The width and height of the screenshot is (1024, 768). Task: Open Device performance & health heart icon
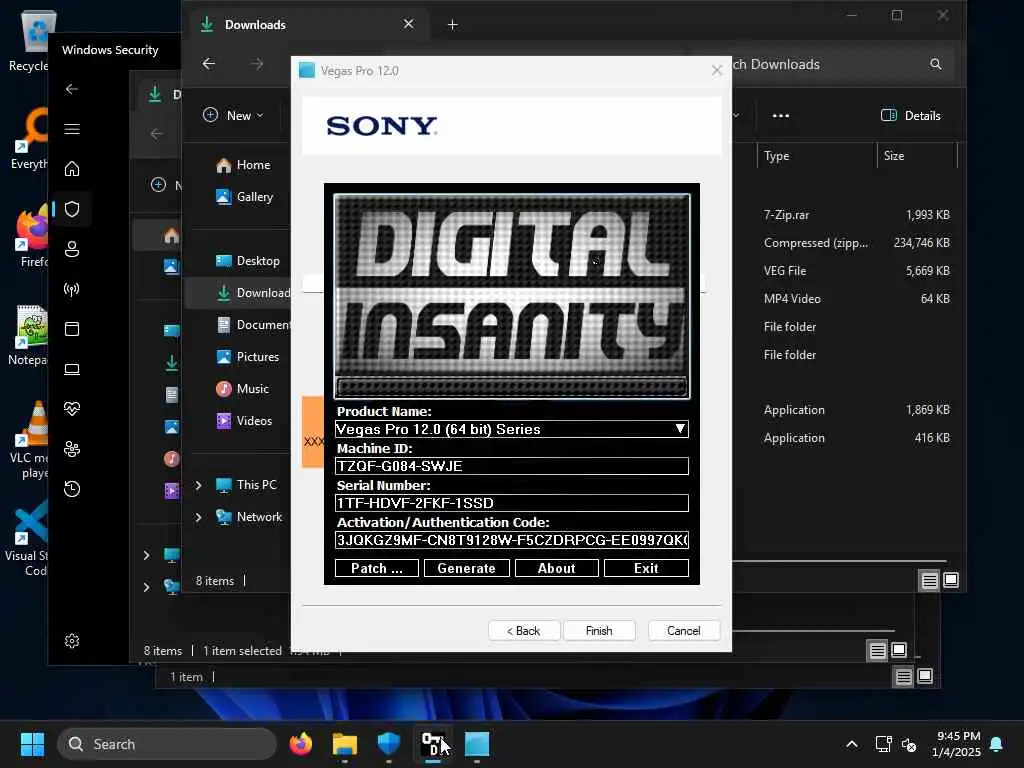click(x=72, y=409)
